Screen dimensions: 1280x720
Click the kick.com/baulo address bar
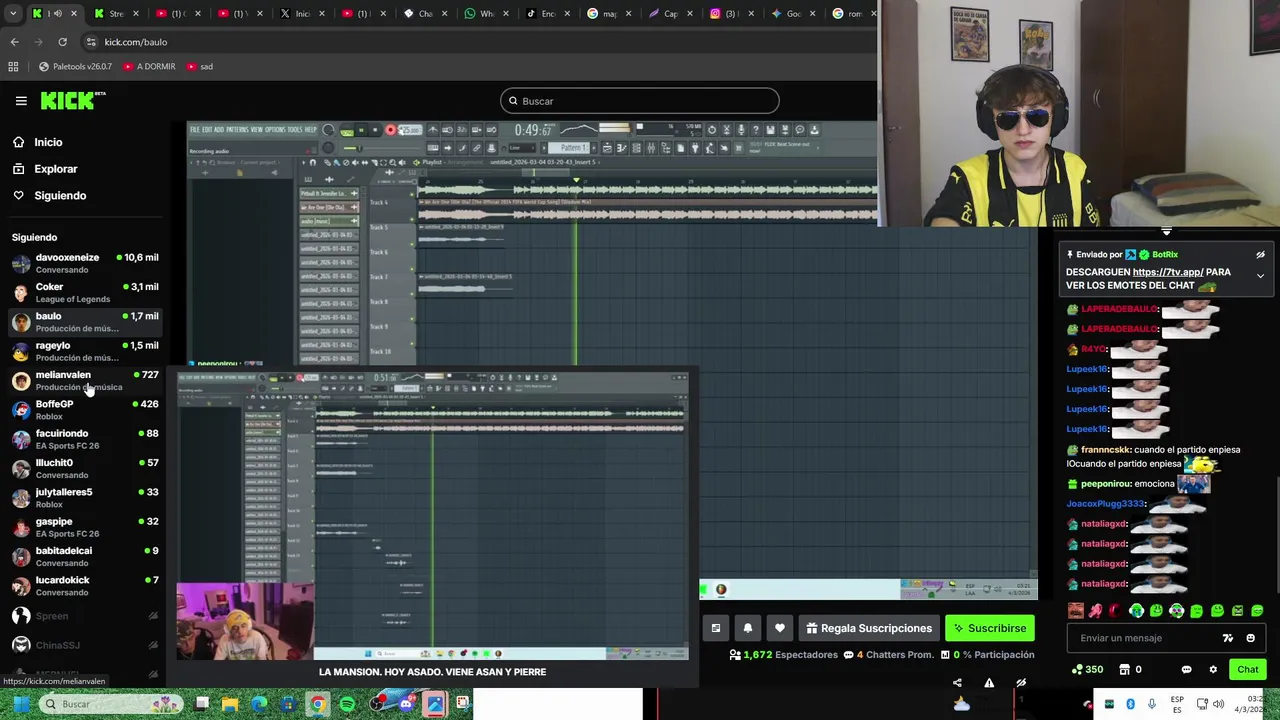tap(135, 42)
